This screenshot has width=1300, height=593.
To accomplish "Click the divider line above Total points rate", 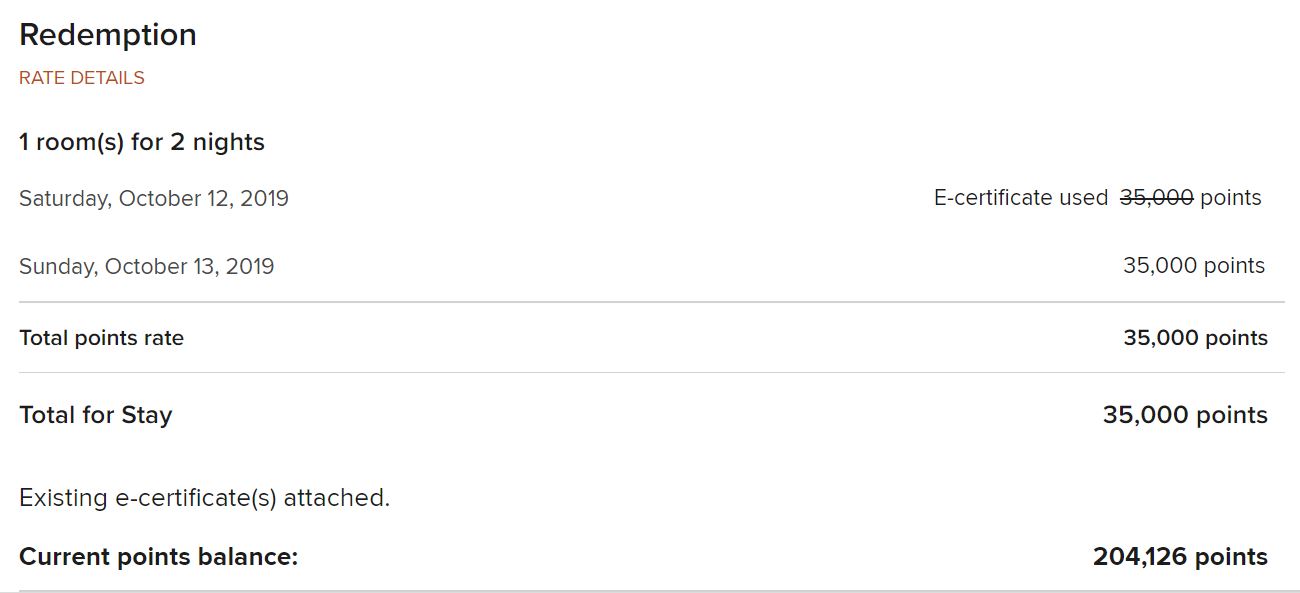I will coord(652,302).
